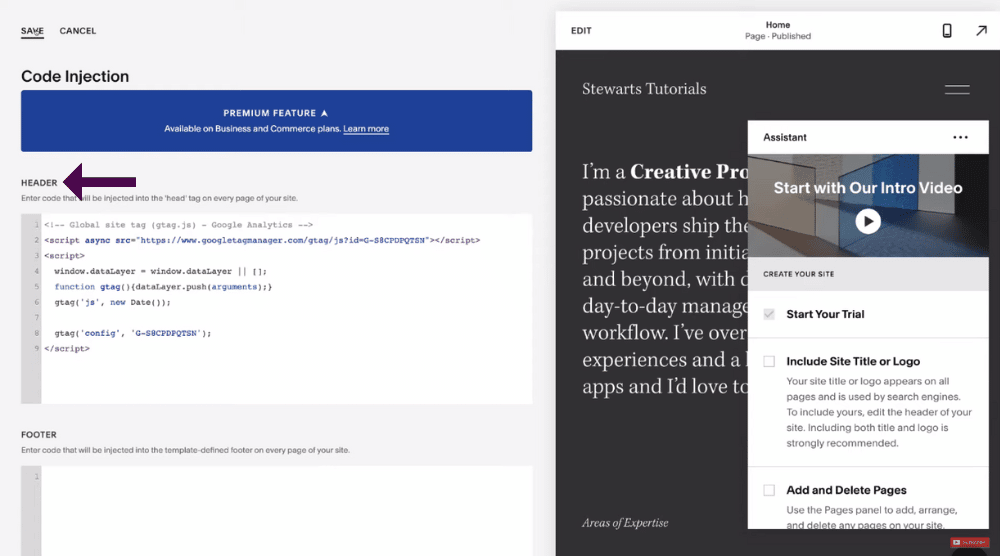Select the Start Your Trial item text
The height and width of the screenshot is (556, 1000).
(825, 314)
